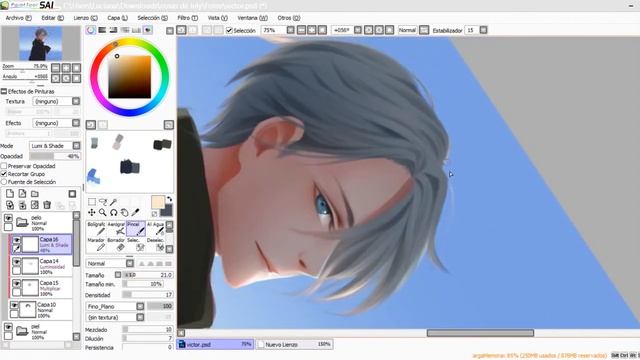Screen dimensions: 640x360
Task: Activate the hand pan tool
Action: click(124, 212)
